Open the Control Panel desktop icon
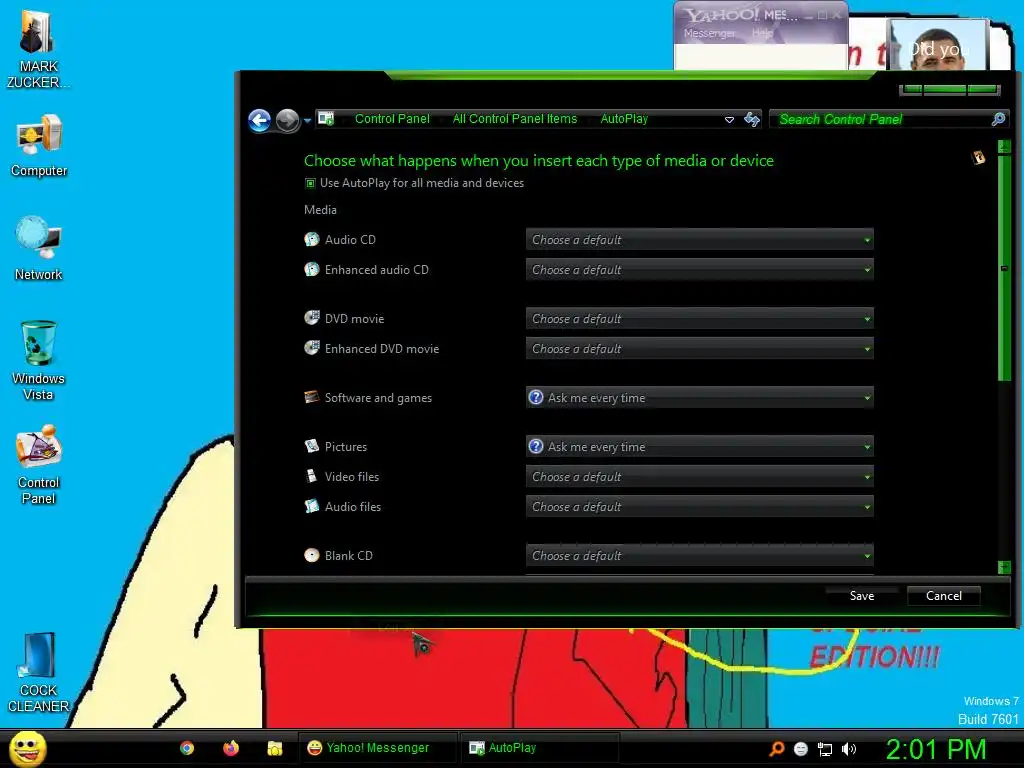 click(39, 465)
